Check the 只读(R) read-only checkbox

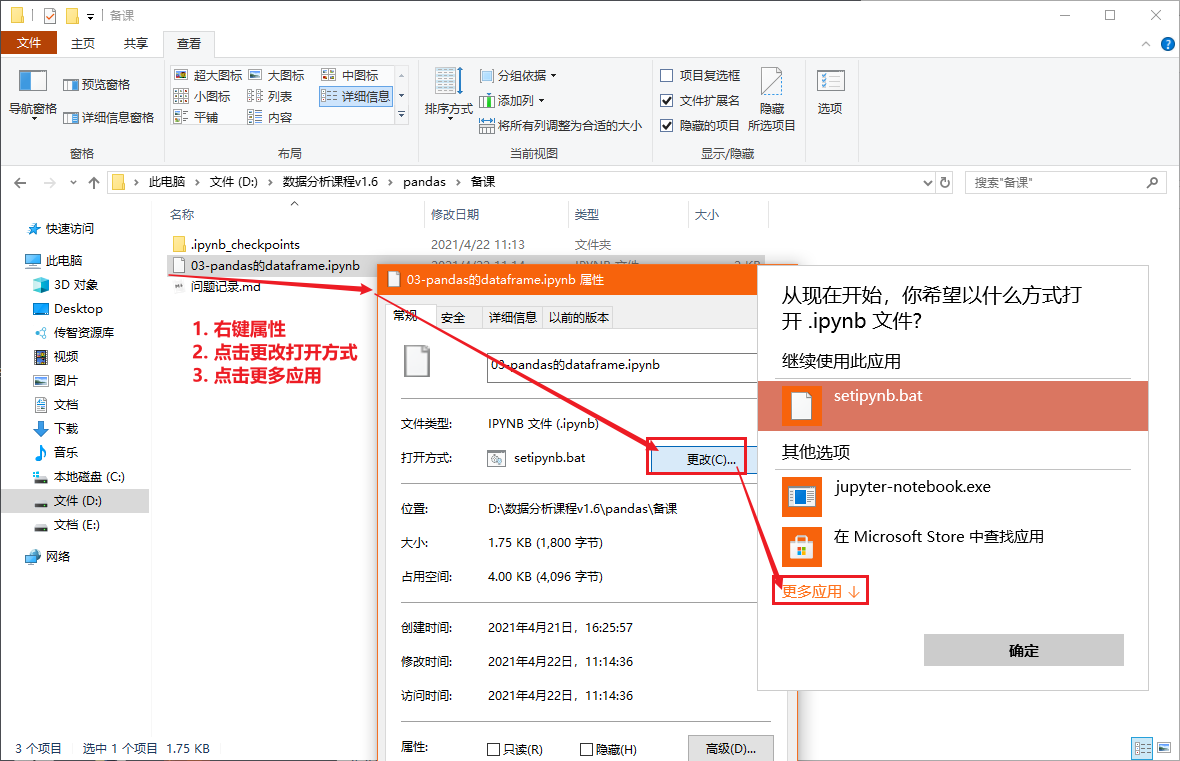[x=493, y=748]
